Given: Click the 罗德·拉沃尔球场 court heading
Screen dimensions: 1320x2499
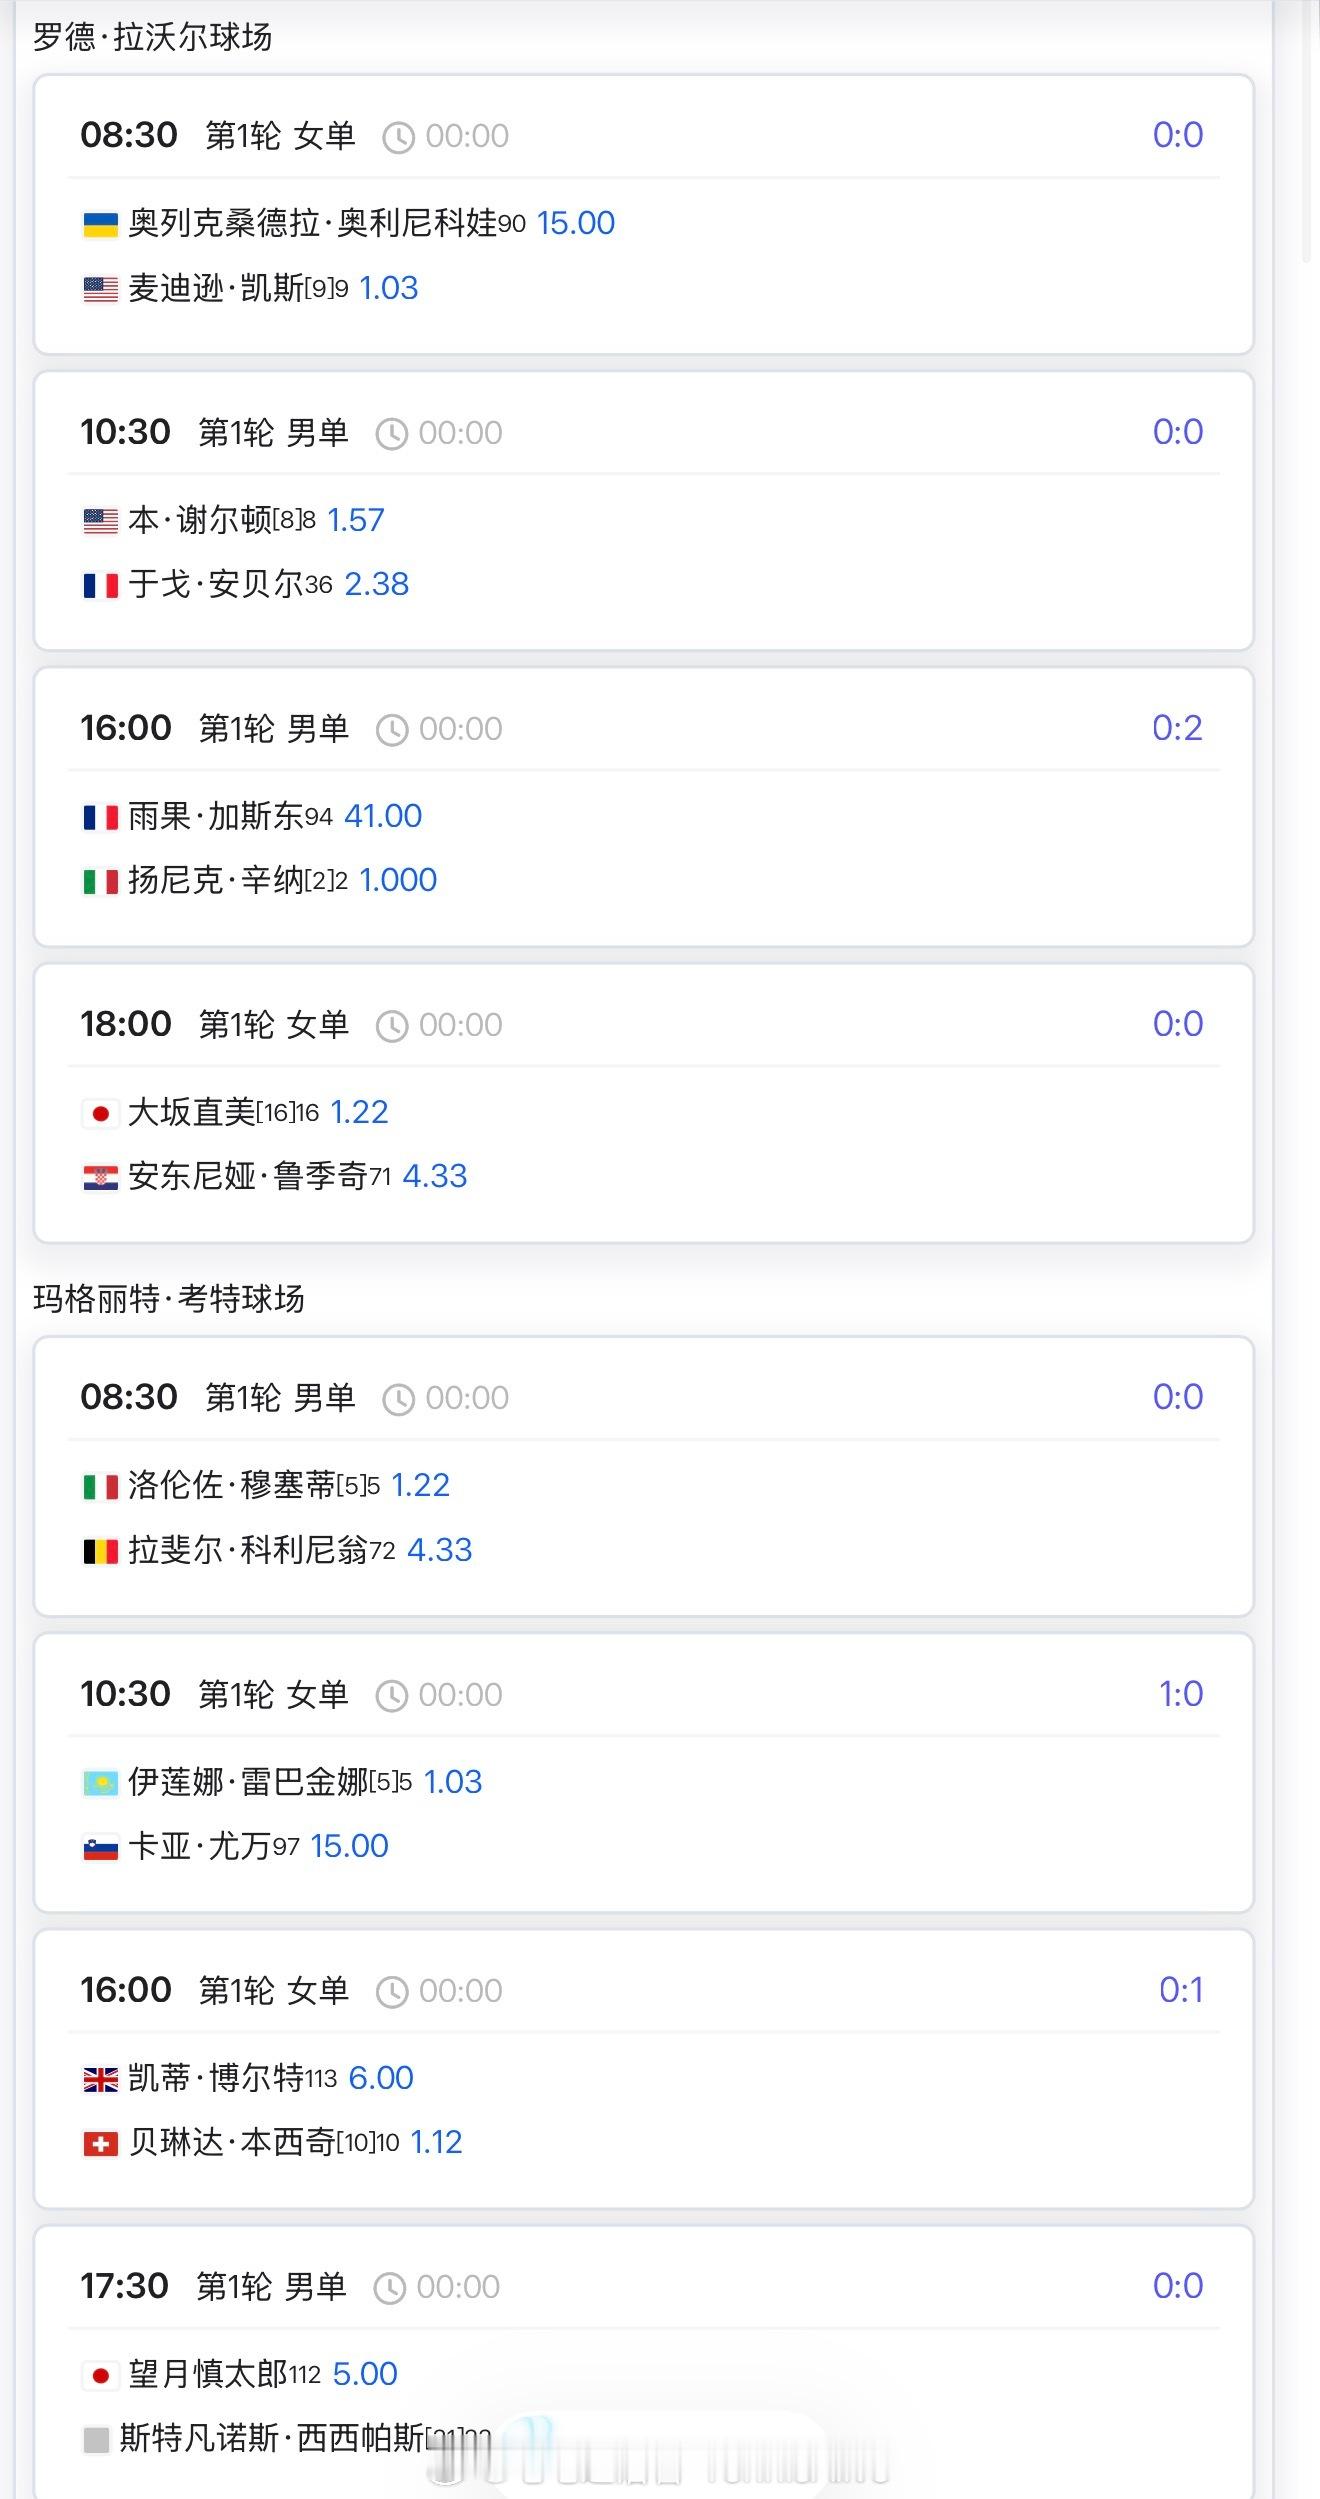Looking at the screenshot, I should pyautogui.click(x=152, y=37).
